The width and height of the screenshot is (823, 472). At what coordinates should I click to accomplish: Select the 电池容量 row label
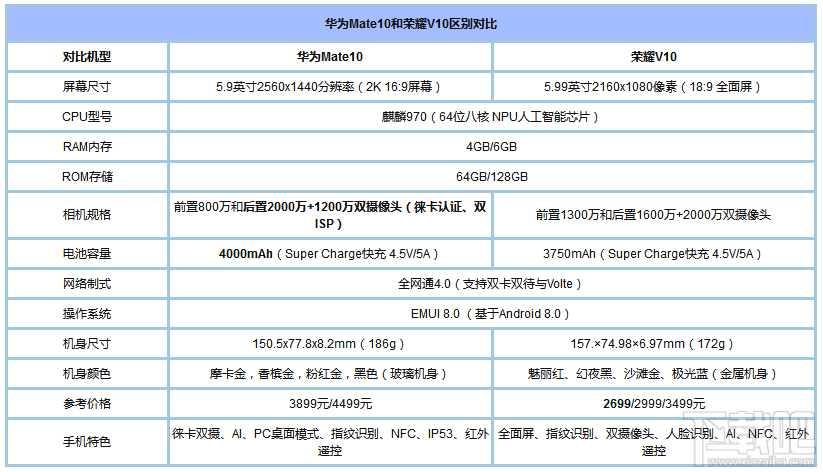coord(87,254)
